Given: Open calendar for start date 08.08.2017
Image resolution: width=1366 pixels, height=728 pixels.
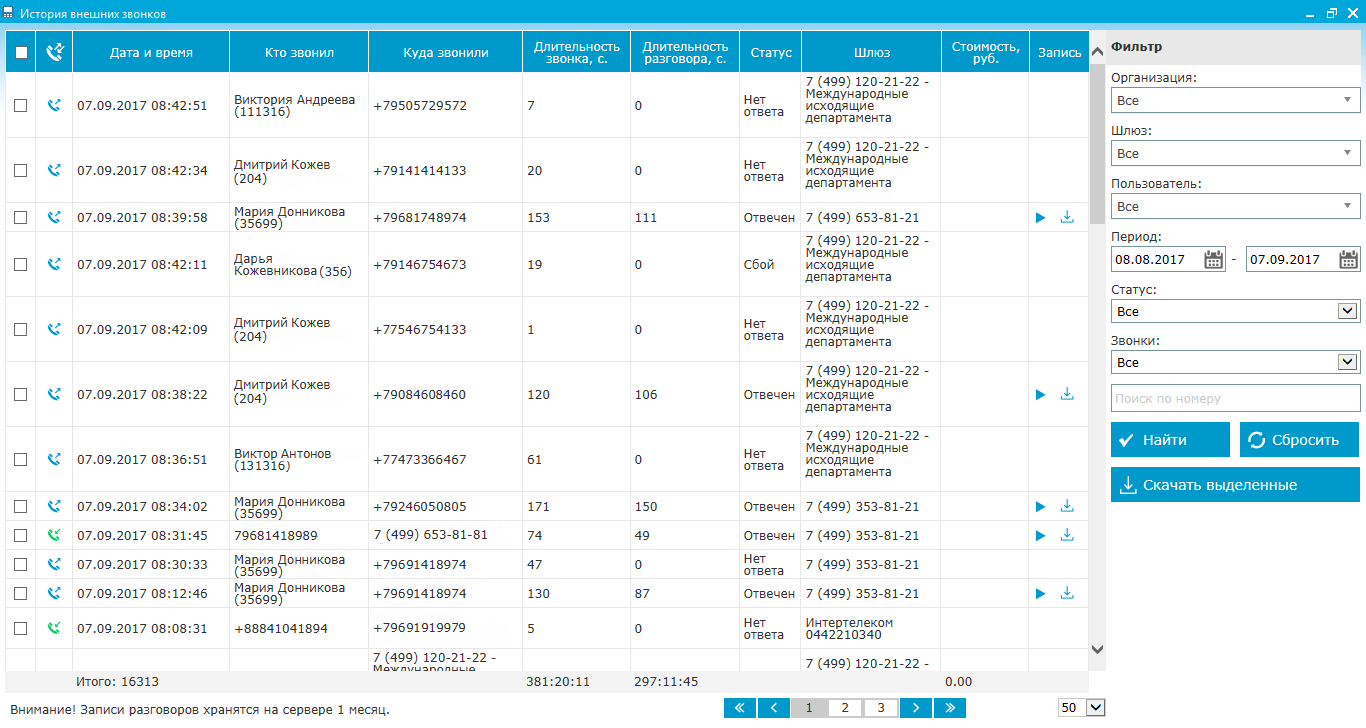Looking at the screenshot, I should tap(1214, 260).
